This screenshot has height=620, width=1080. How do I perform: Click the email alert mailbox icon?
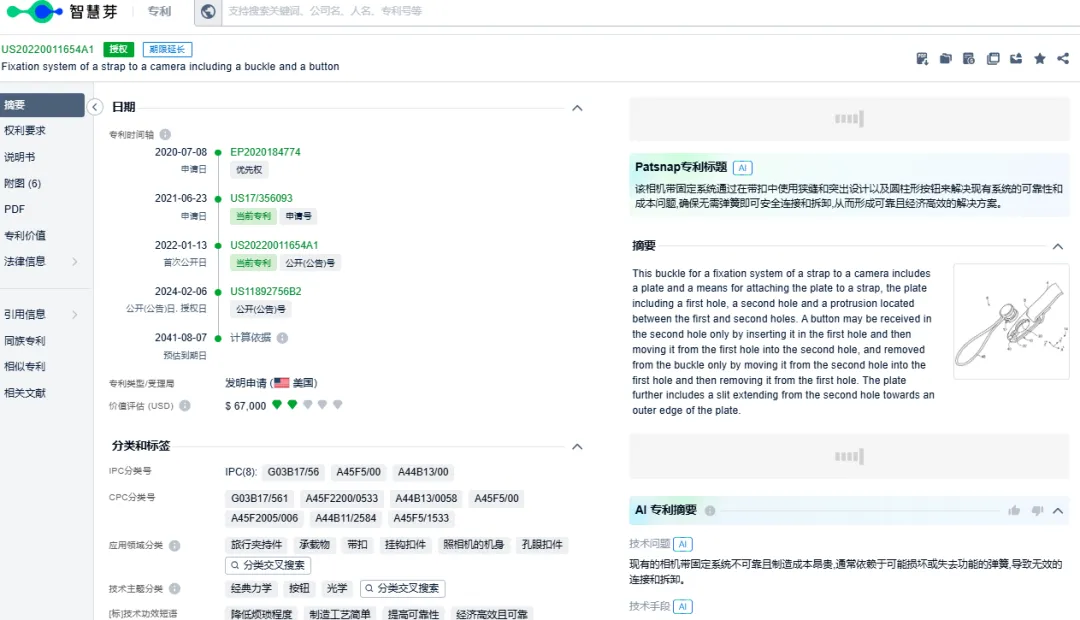point(1016,59)
